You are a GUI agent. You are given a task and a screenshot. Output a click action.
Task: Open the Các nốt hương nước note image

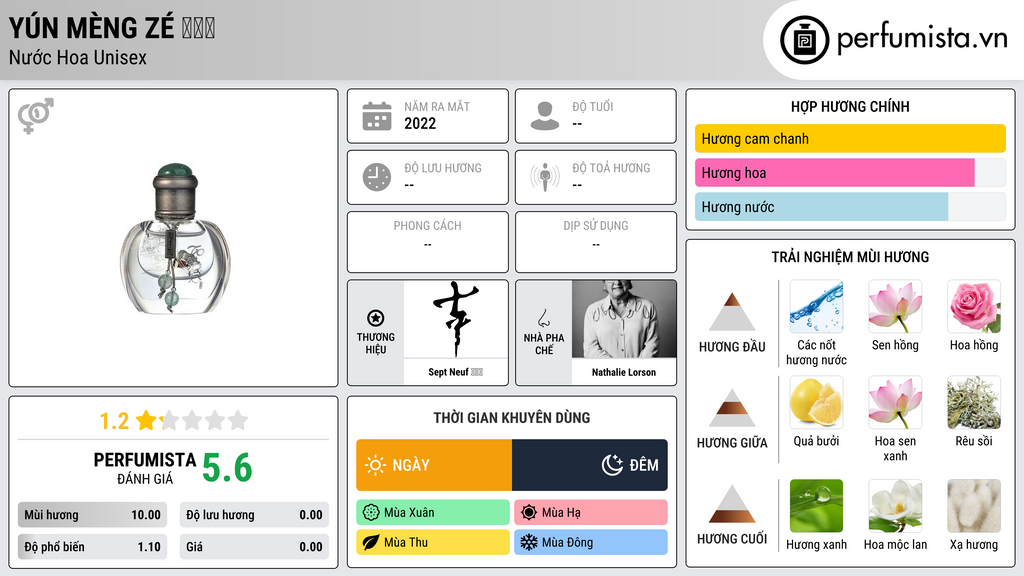tap(816, 307)
